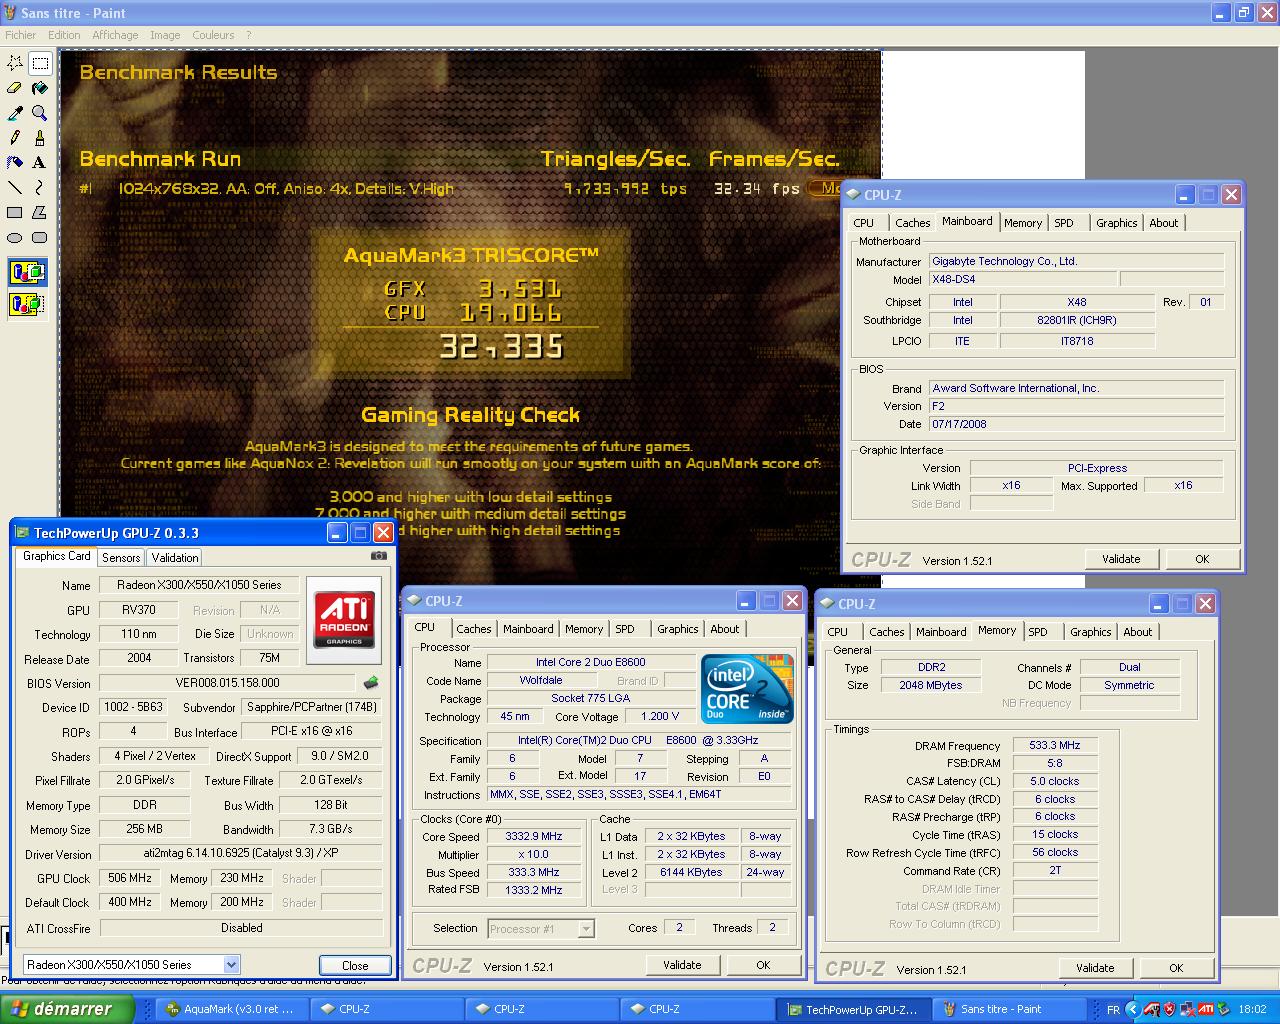
Task: Open the démarrer Start button
Action: [67, 1009]
